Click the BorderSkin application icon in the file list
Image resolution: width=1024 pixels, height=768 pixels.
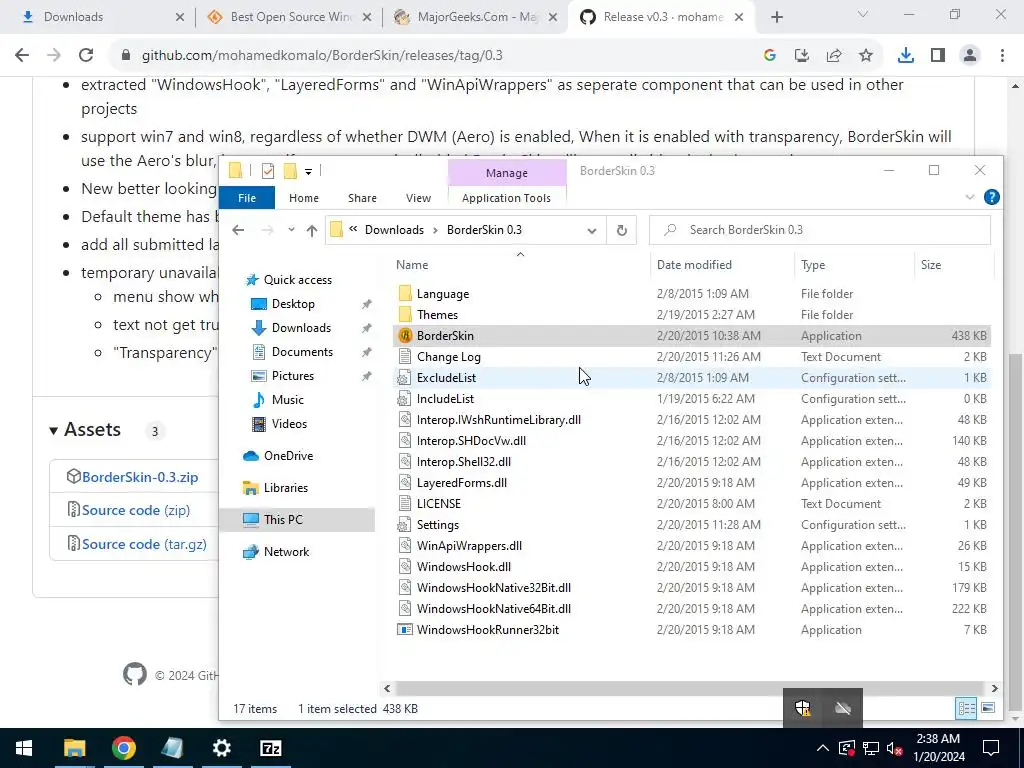click(x=405, y=336)
